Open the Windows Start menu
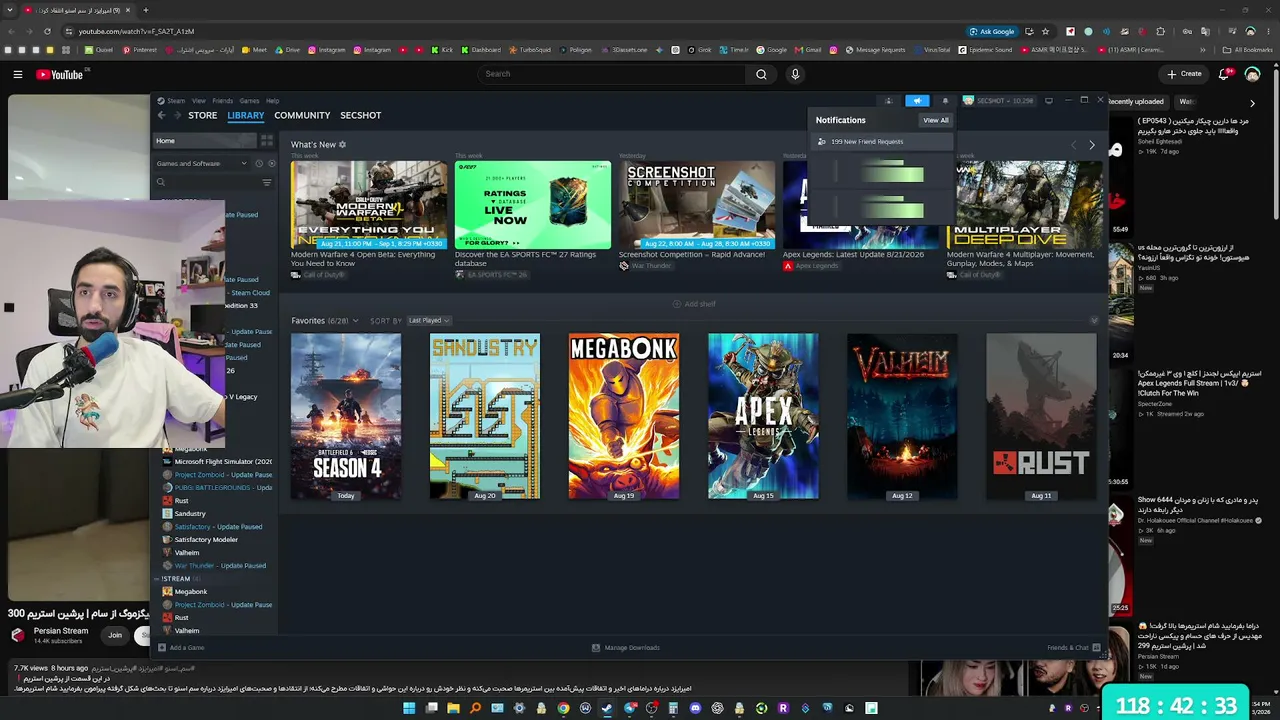 [409, 708]
